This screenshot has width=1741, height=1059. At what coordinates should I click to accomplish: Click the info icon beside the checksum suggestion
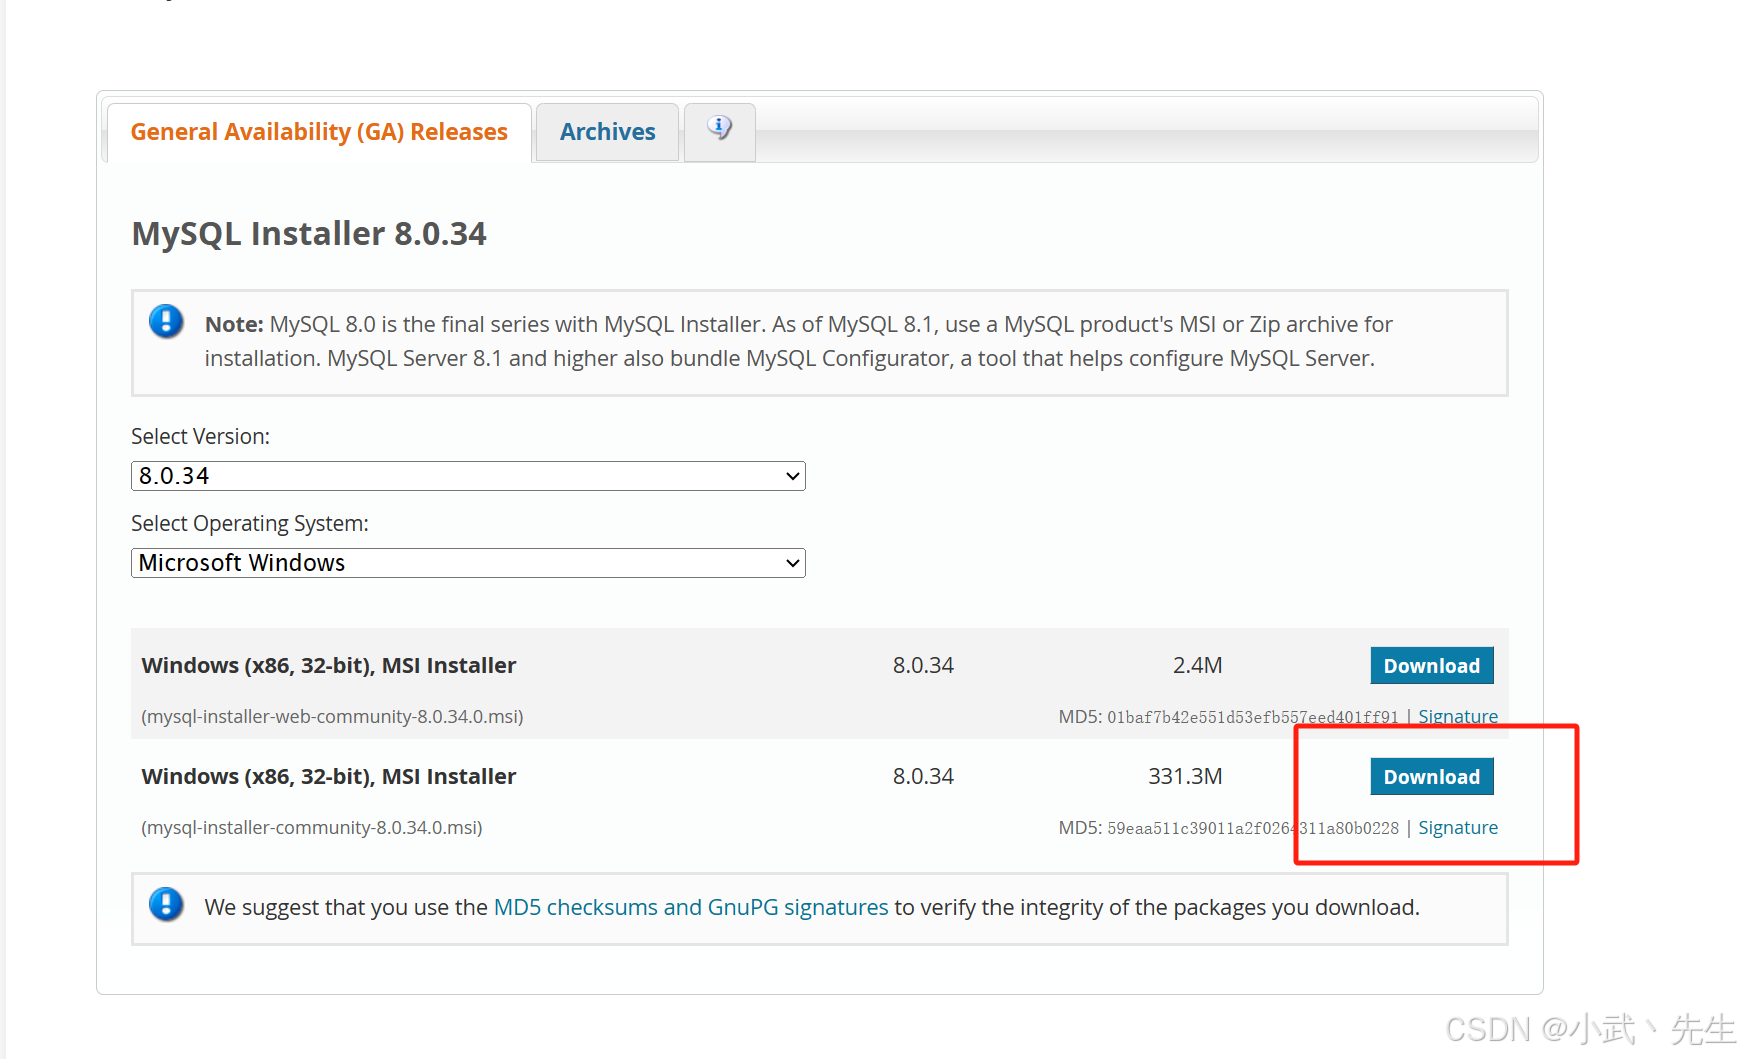pyautogui.click(x=166, y=905)
